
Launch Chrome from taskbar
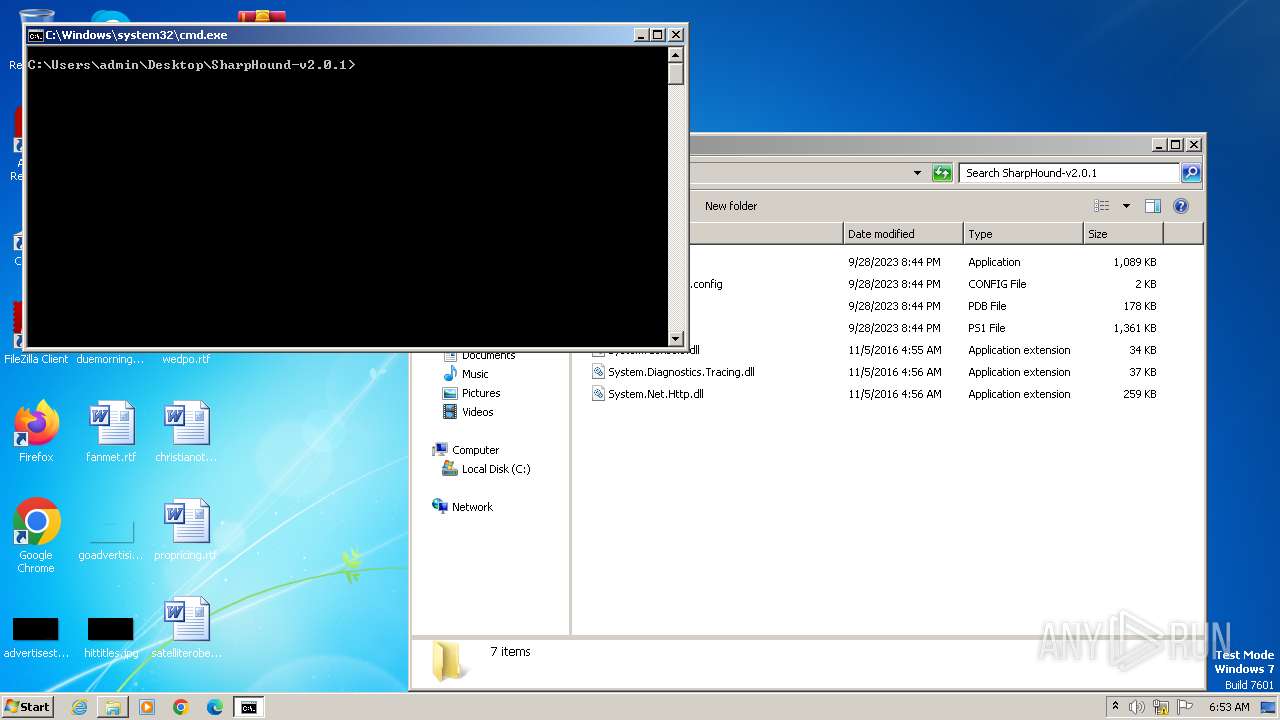(x=181, y=707)
